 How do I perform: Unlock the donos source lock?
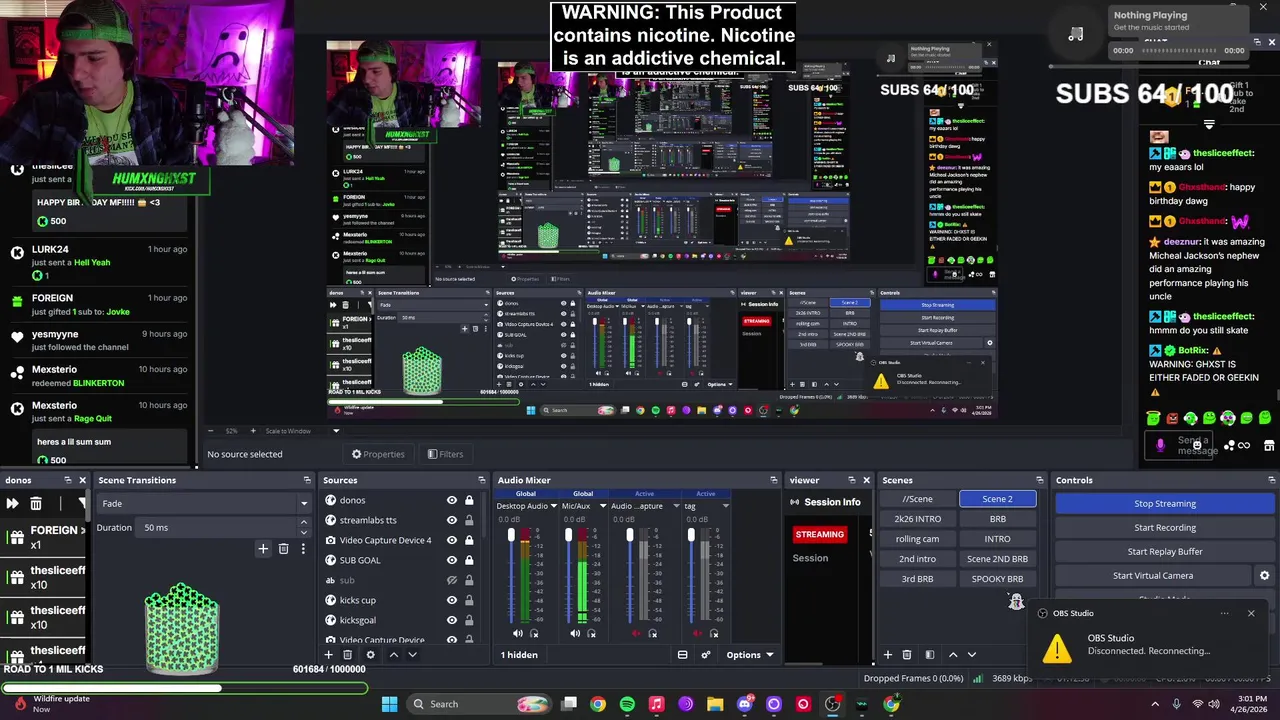point(469,500)
